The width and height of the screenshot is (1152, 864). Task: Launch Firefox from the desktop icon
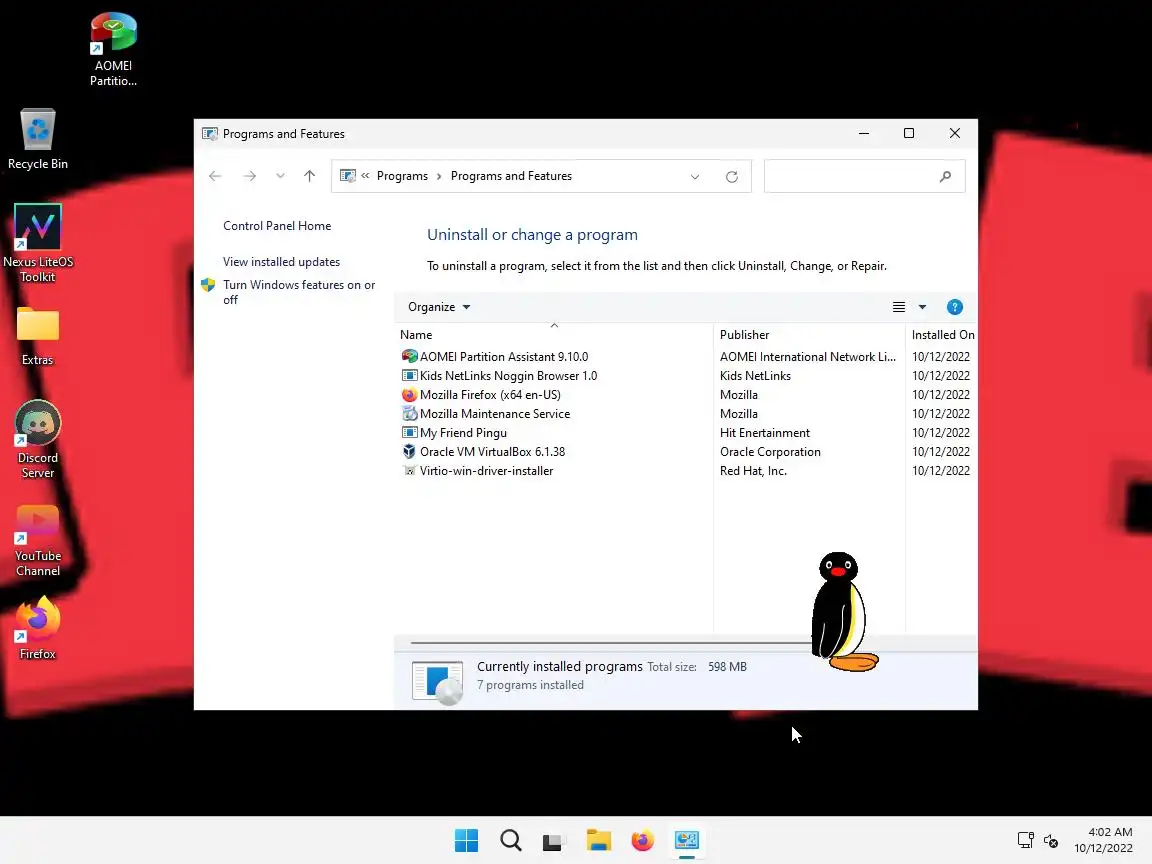37,628
